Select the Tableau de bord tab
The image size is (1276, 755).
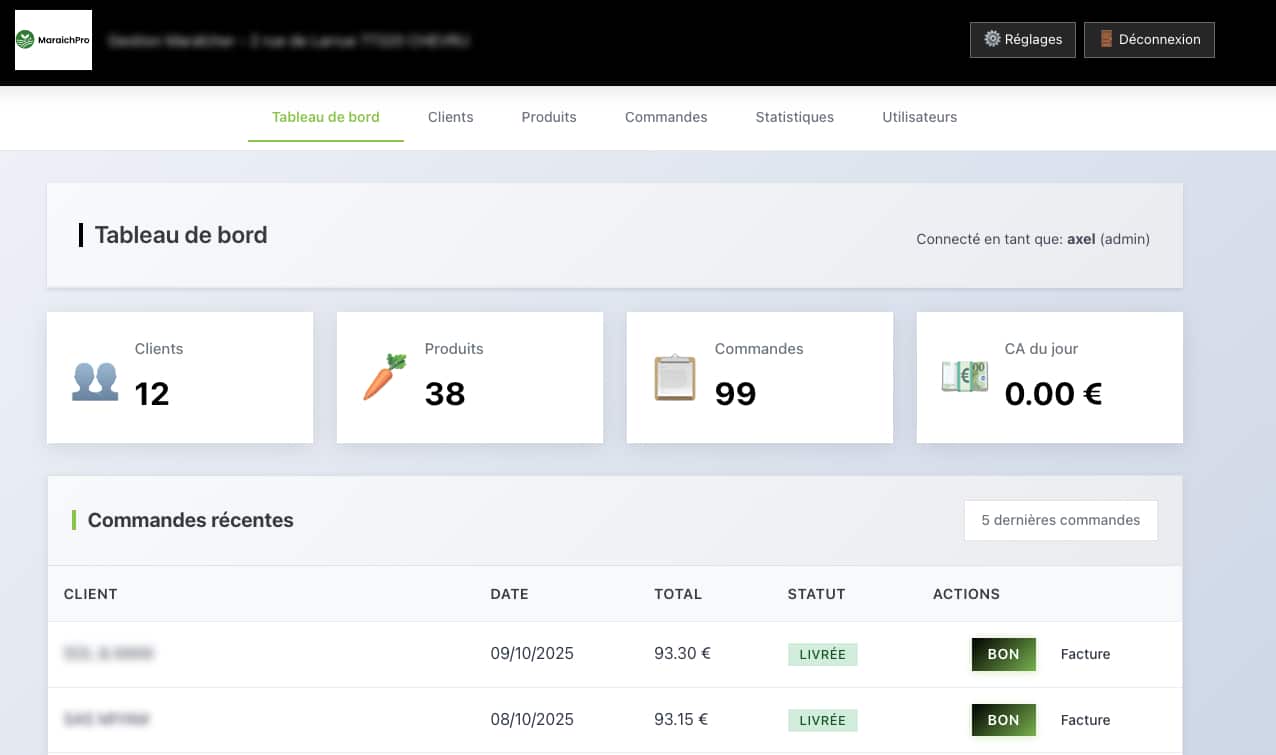[x=325, y=117]
